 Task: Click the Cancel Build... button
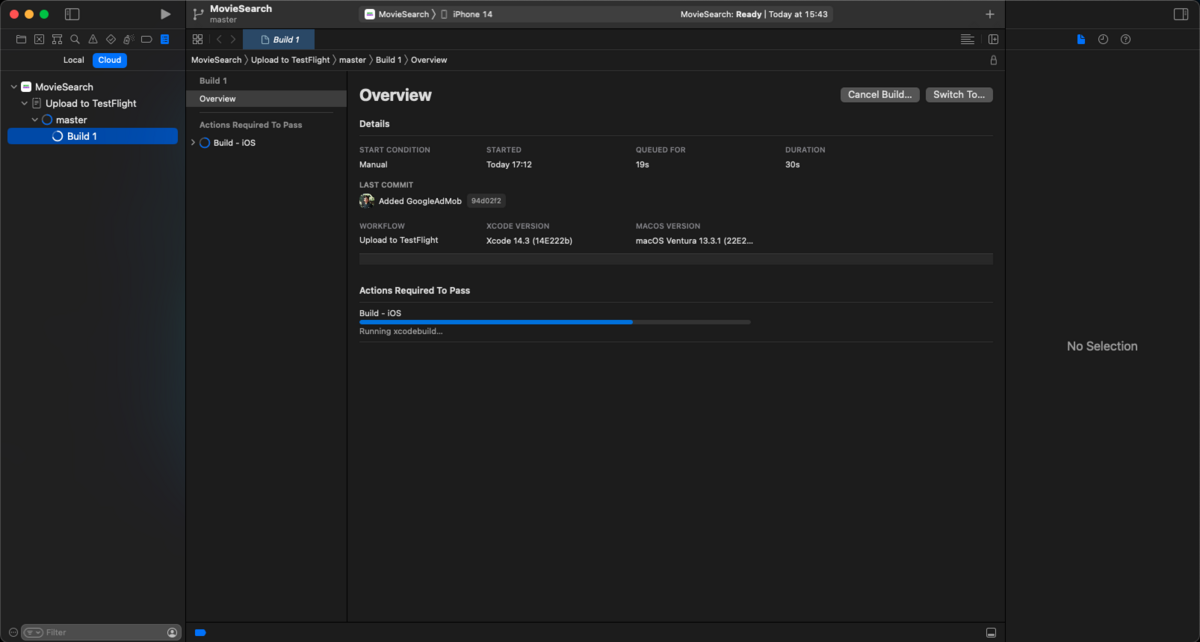(x=880, y=95)
